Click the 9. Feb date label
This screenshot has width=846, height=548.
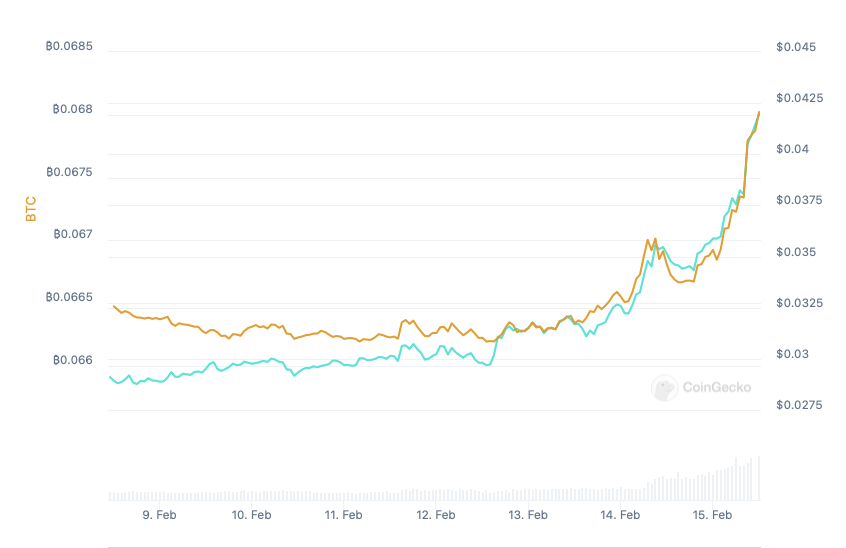159,515
